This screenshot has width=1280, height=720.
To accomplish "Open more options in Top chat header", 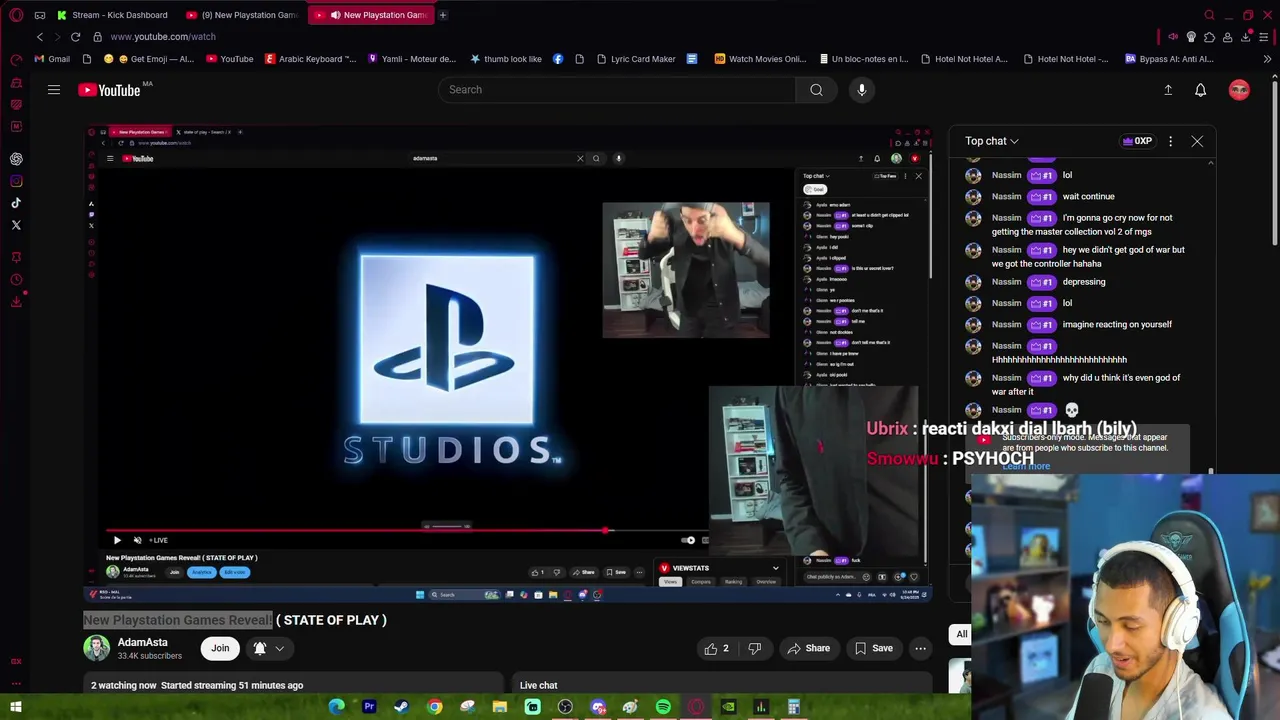I will pyautogui.click(x=1170, y=141).
